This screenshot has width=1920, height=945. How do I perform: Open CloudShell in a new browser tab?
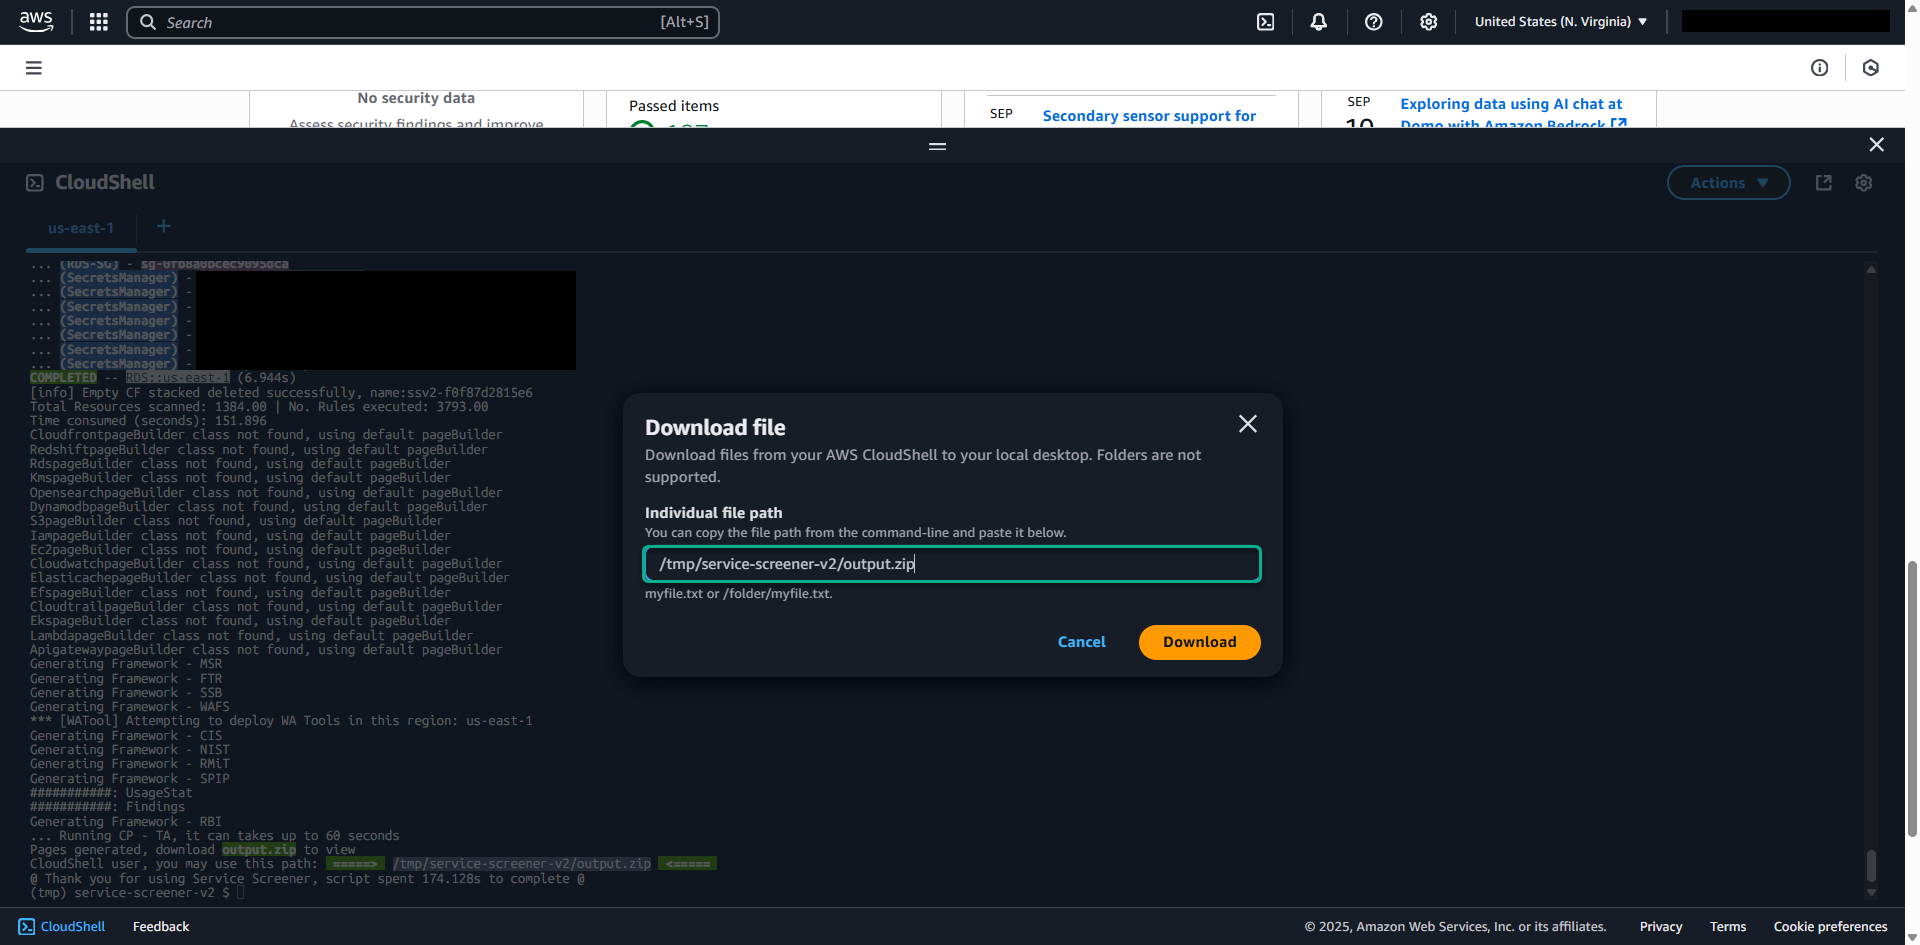(x=1823, y=183)
